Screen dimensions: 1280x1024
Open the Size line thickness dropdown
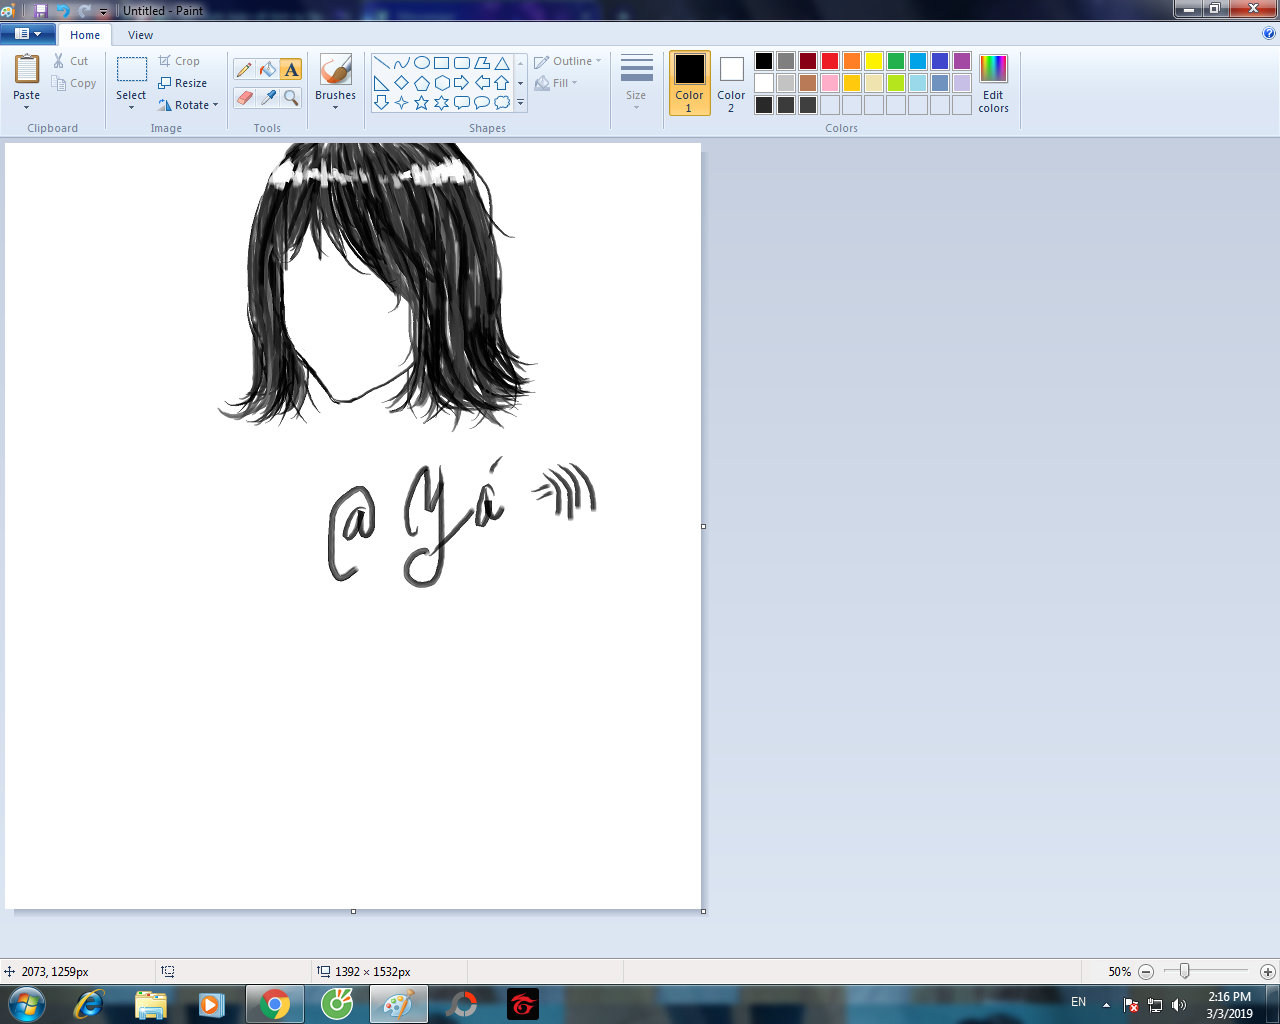click(x=636, y=82)
